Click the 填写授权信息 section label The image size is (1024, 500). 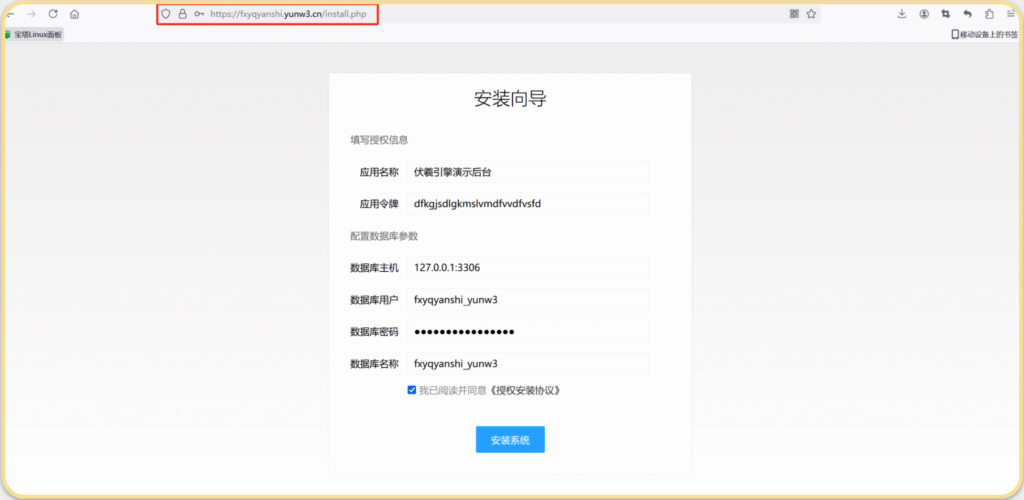pos(379,140)
